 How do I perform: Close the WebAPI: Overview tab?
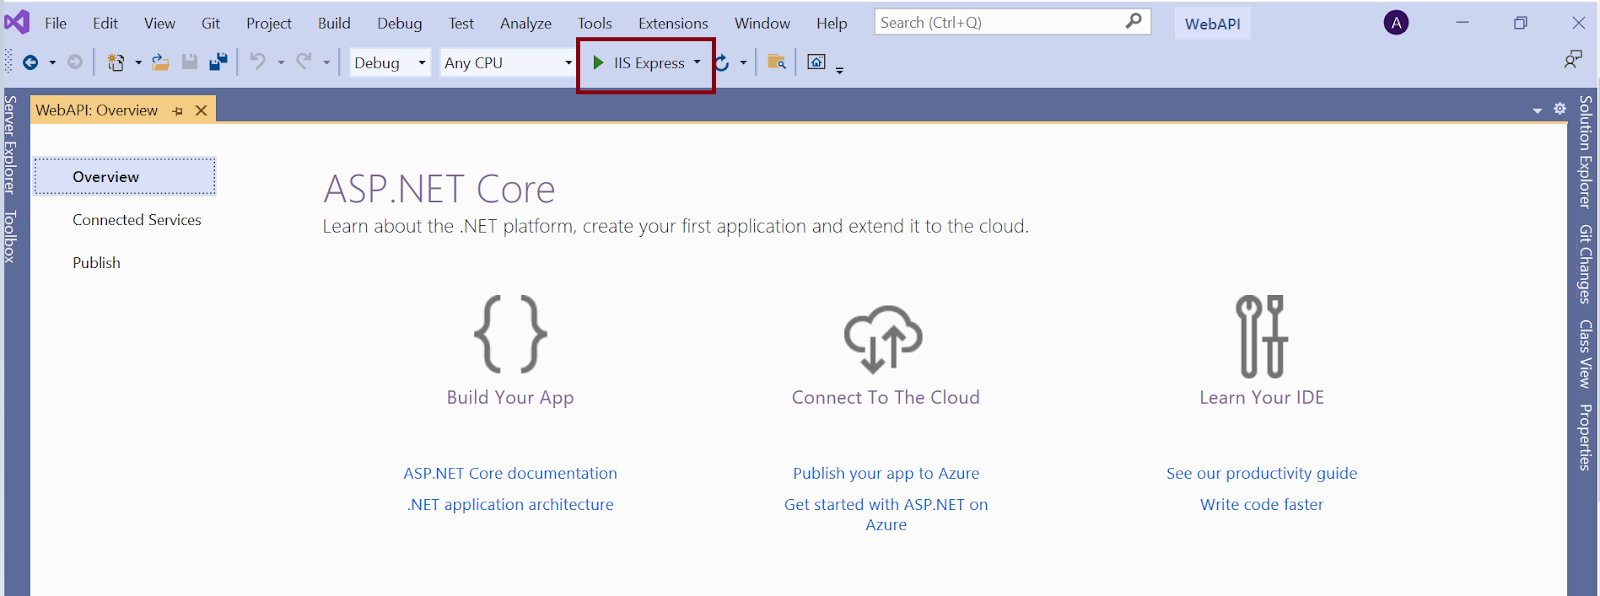pyautogui.click(x=201, y=110)
